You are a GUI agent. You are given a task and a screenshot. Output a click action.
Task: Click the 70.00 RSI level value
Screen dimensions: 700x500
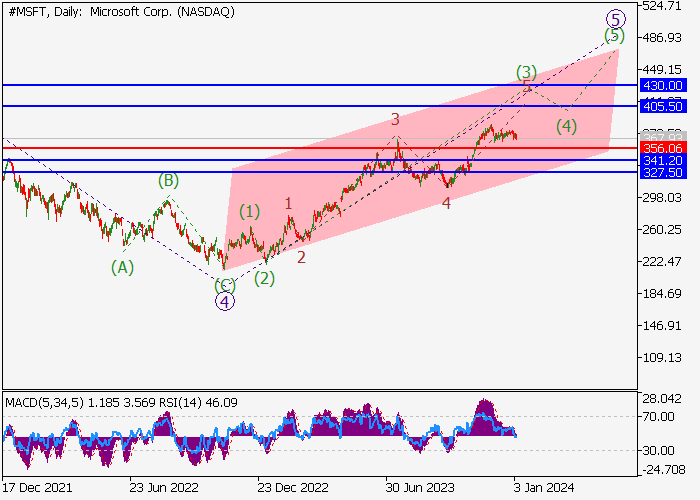click(x=658, y=417)
